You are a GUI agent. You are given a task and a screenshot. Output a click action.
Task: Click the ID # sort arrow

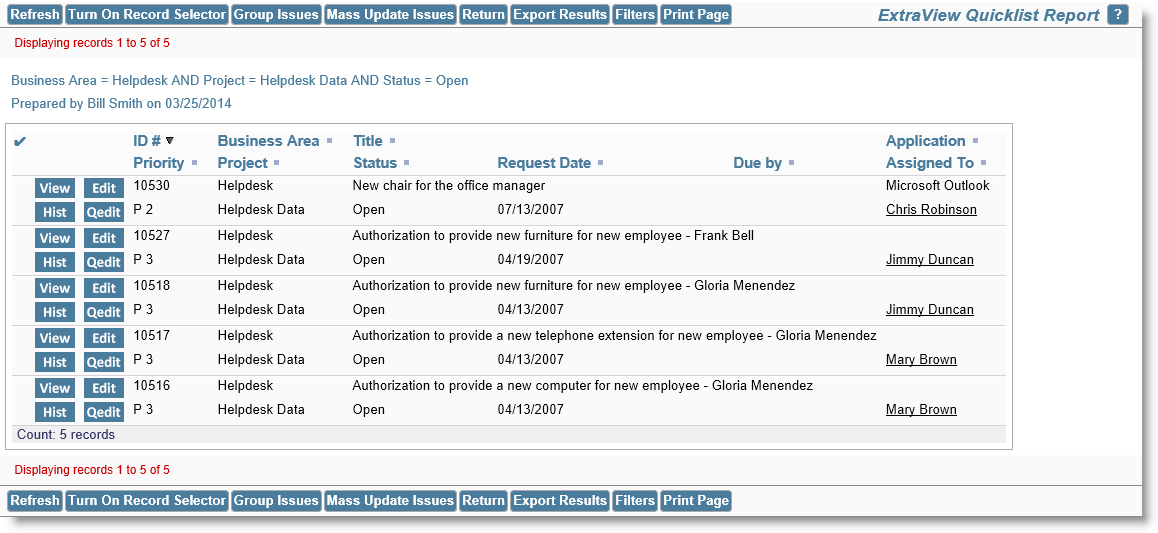[x=170, y=141]
